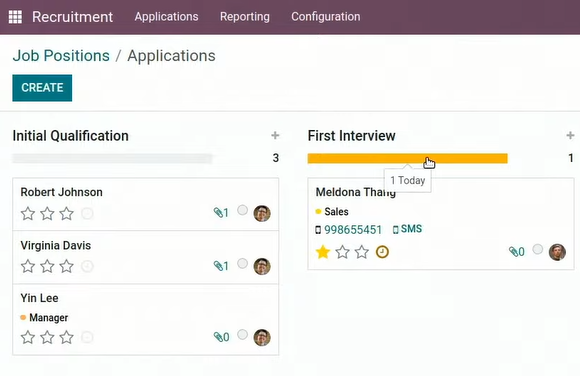Quick add in Initial Qualification column

275,135
